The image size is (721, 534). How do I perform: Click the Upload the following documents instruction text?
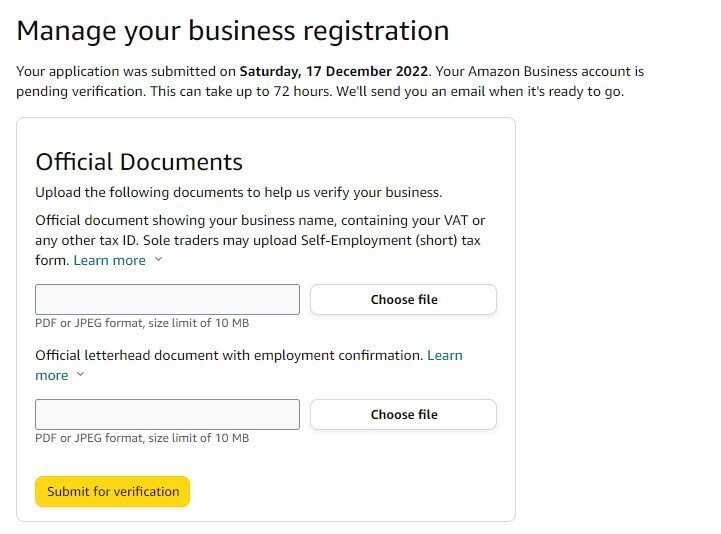point(238,192)
